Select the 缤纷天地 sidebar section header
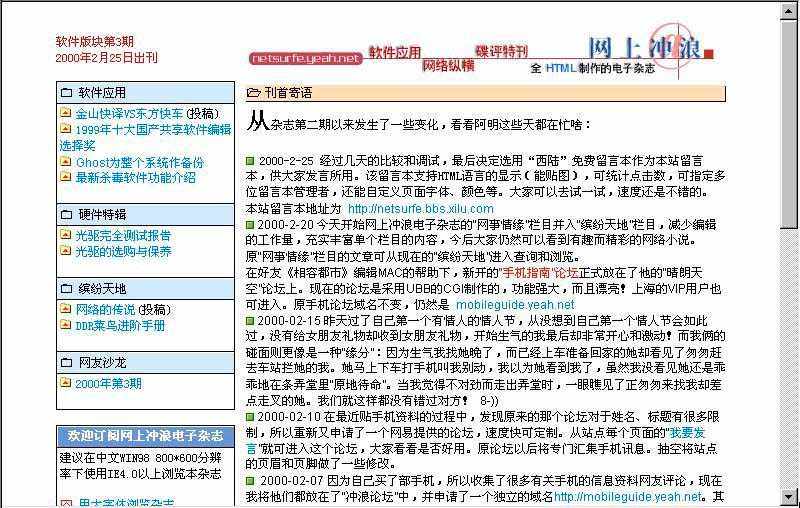Viewport: 800px width, 508px height. coord(145,289)
